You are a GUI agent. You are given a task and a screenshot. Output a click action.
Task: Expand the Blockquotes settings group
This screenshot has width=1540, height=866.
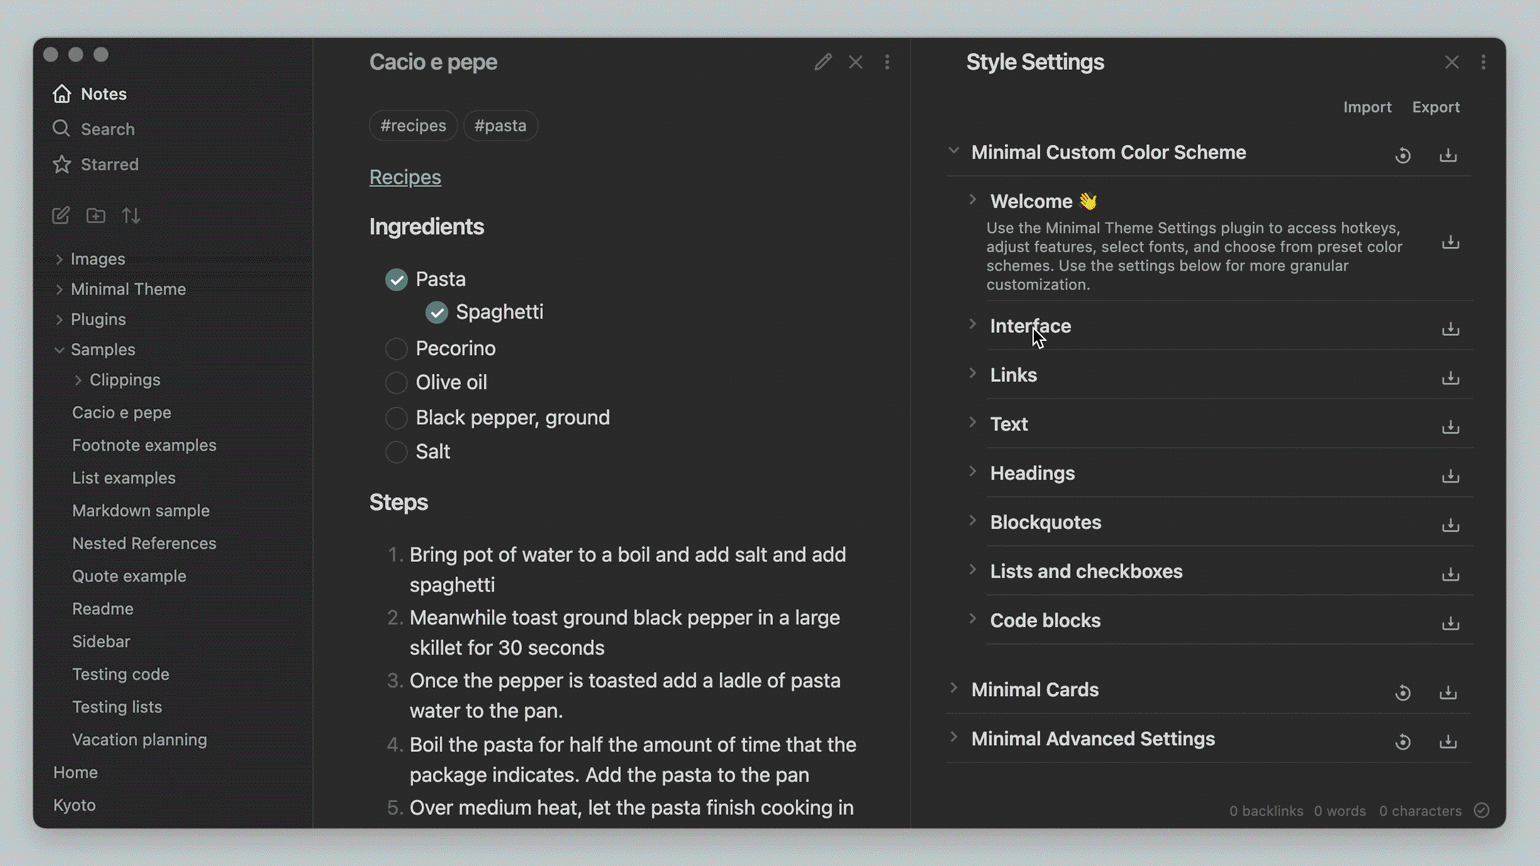point(972,521)
